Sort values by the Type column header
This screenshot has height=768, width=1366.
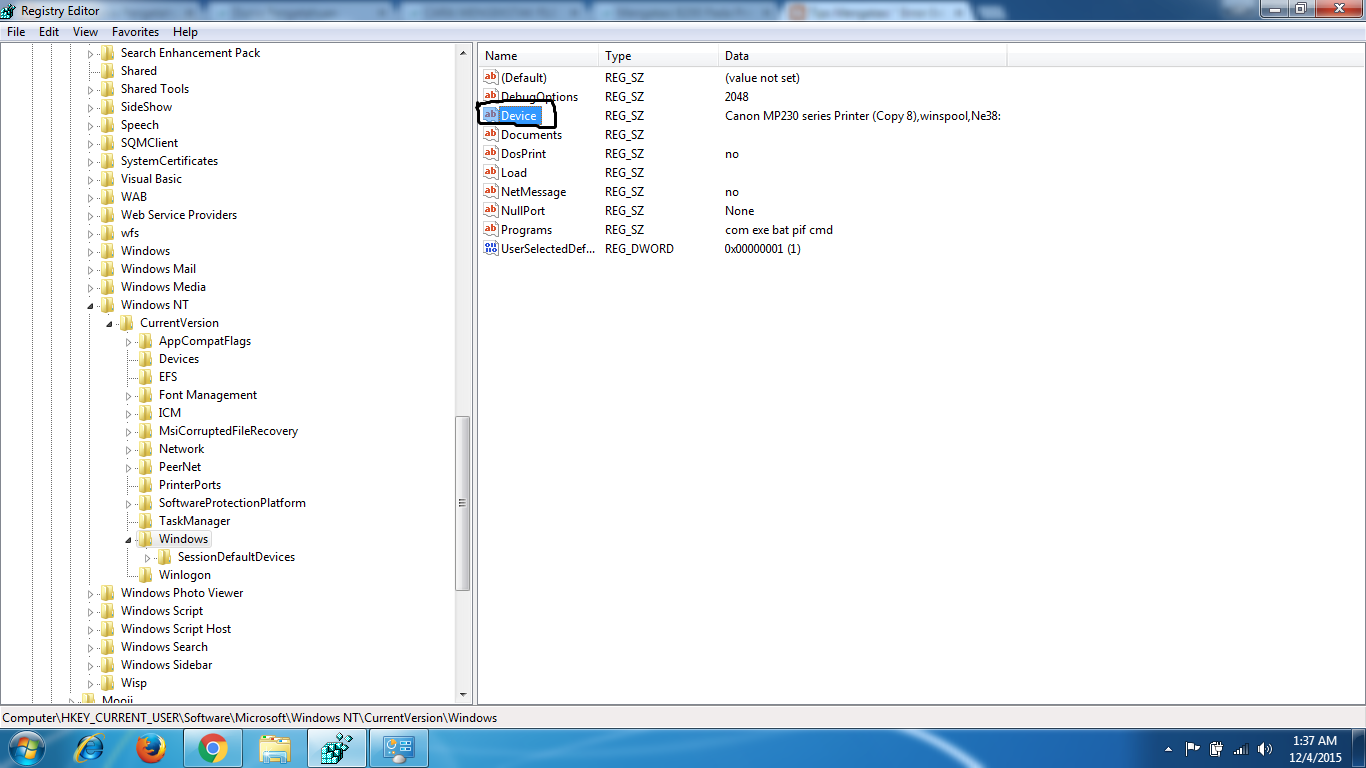tap(659, 56)
